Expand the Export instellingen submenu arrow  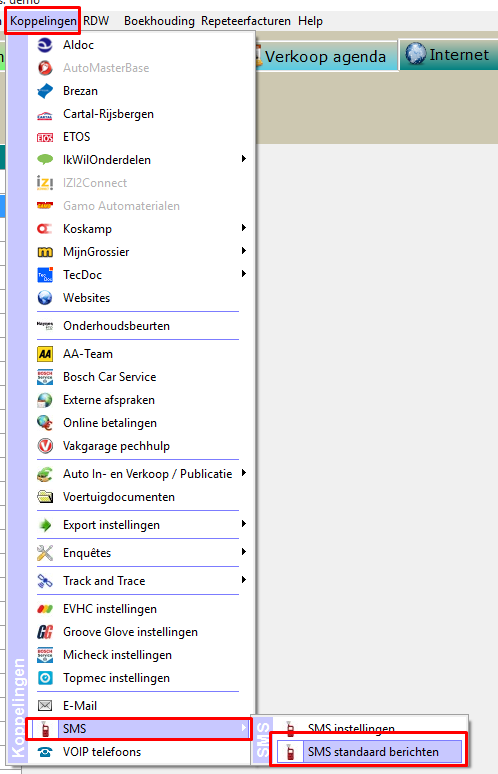[x=243, y=524]
